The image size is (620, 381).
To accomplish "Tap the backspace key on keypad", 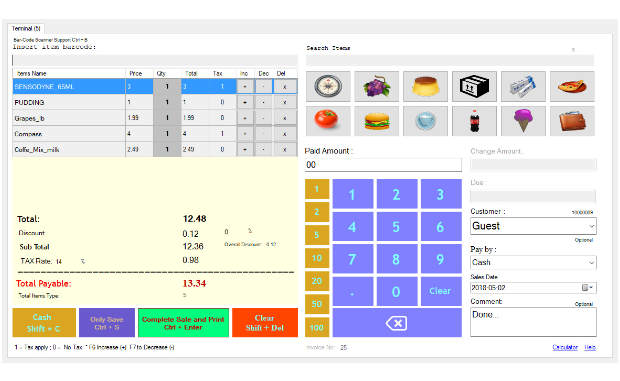I will pos(397,323).
